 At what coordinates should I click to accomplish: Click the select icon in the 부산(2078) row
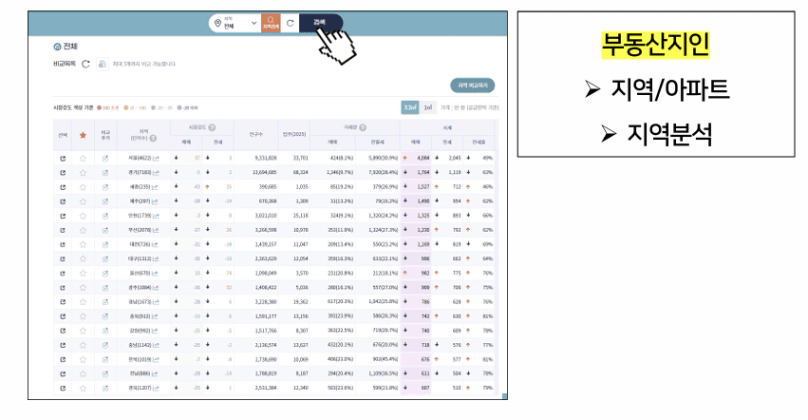point(63,230)
